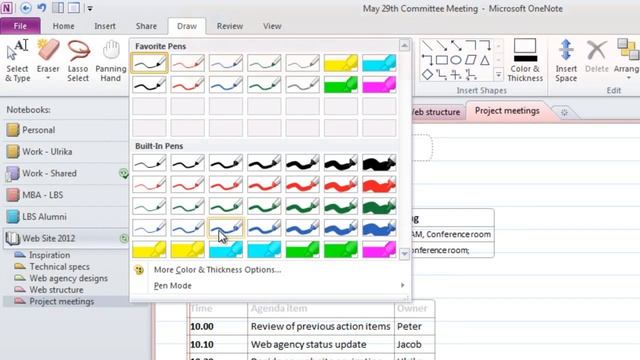Create a new section tab
This screenshot has height=360, width=640.
564,112
